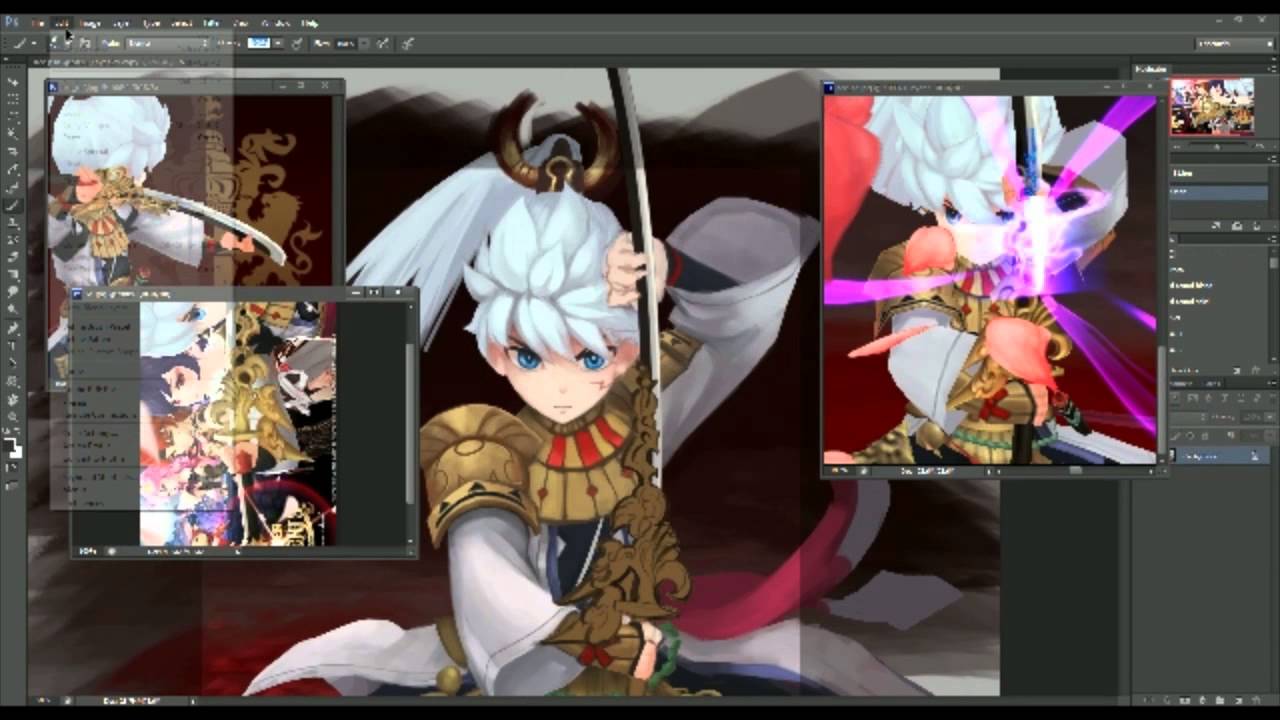
Task: Select the Clone Stamp tool
Action: pos(13,223)
